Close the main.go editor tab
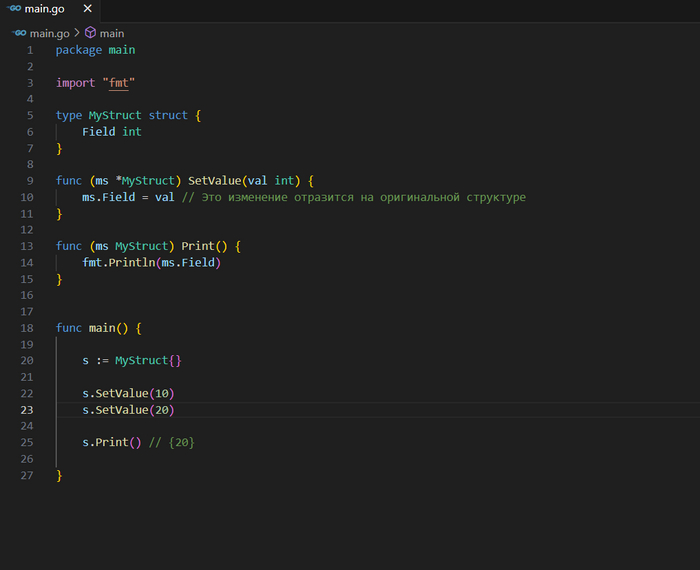Viewport: 700px width, 570px height. (x=87, y=10)
